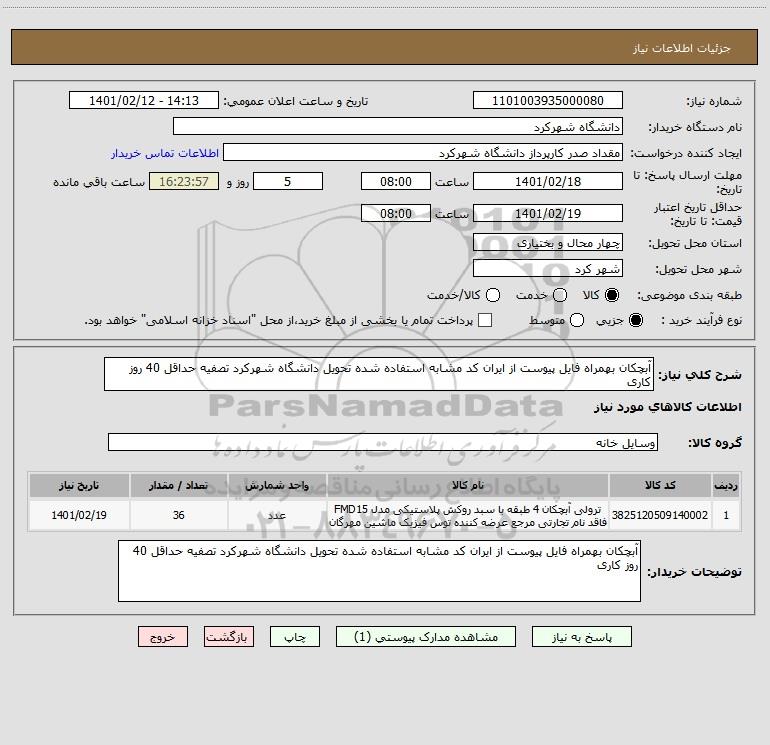
Task: Select the کالا radio button
Action: (612, 295)
